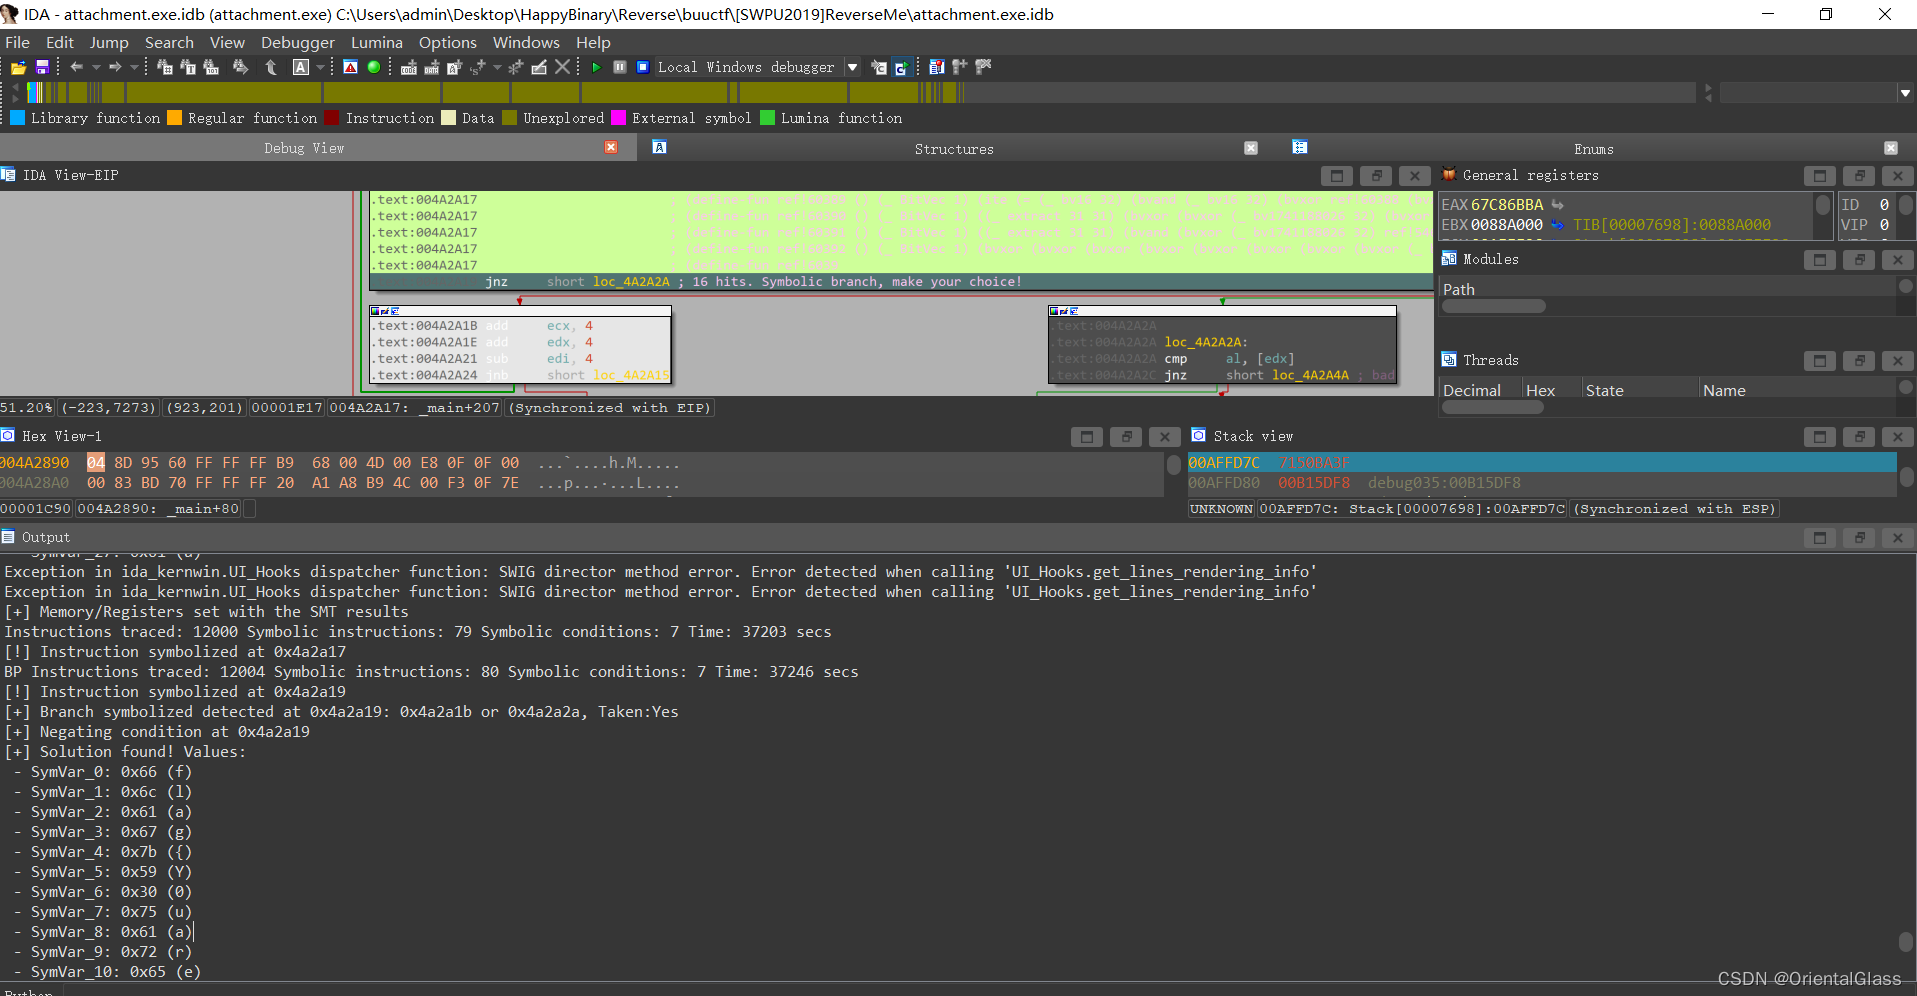Open the Search menu

coord(169,42)
